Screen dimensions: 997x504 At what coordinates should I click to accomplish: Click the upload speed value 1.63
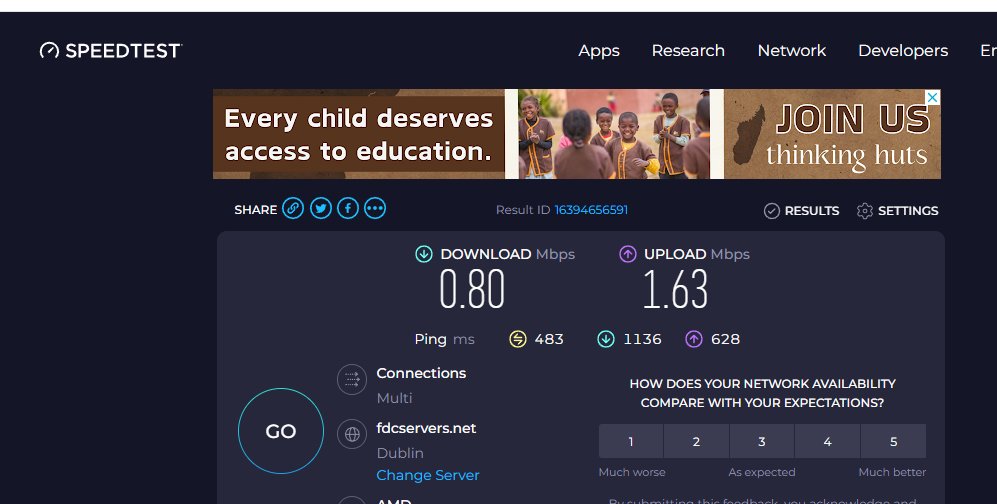675,290
